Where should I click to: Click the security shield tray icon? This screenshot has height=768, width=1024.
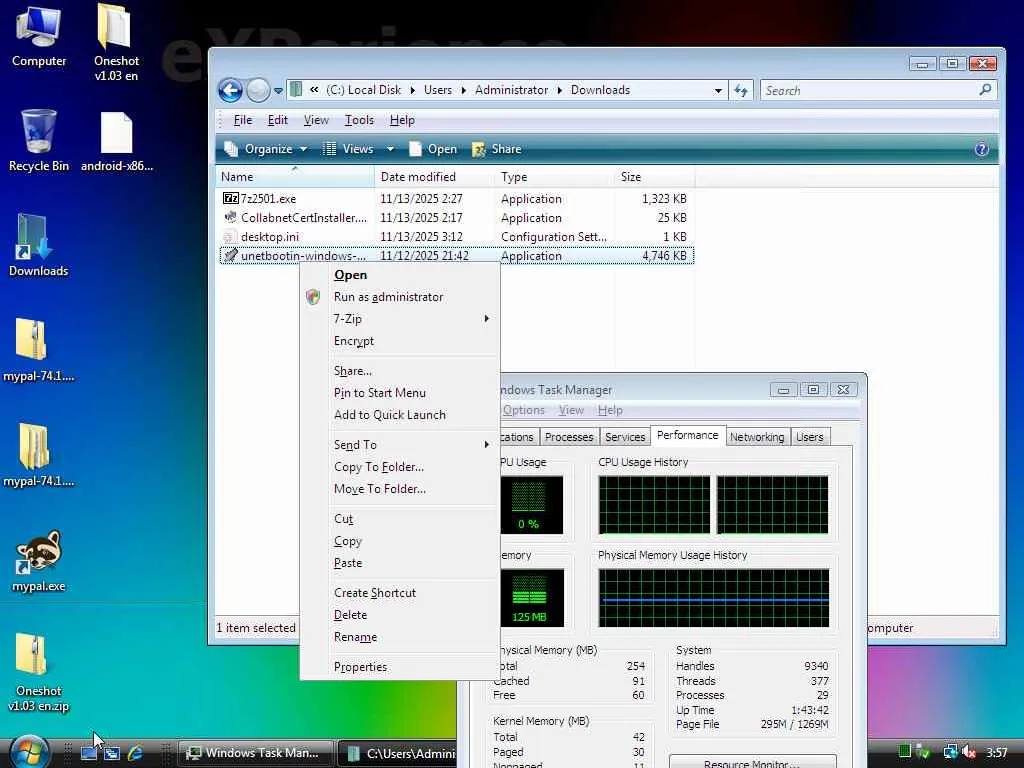923,752
